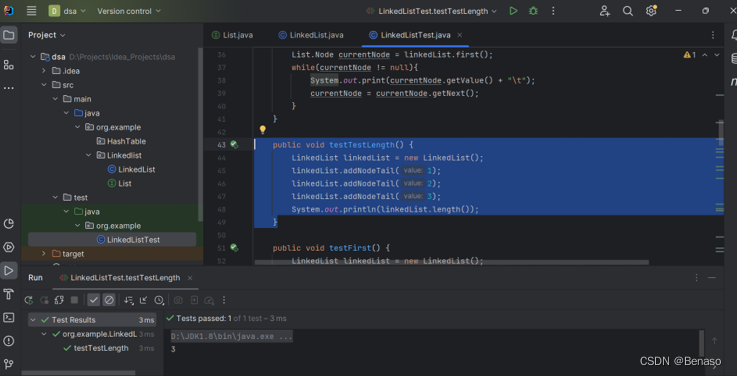Open the Version control dropdown
This screenshot has height=376, width=737.
[129, 11]
